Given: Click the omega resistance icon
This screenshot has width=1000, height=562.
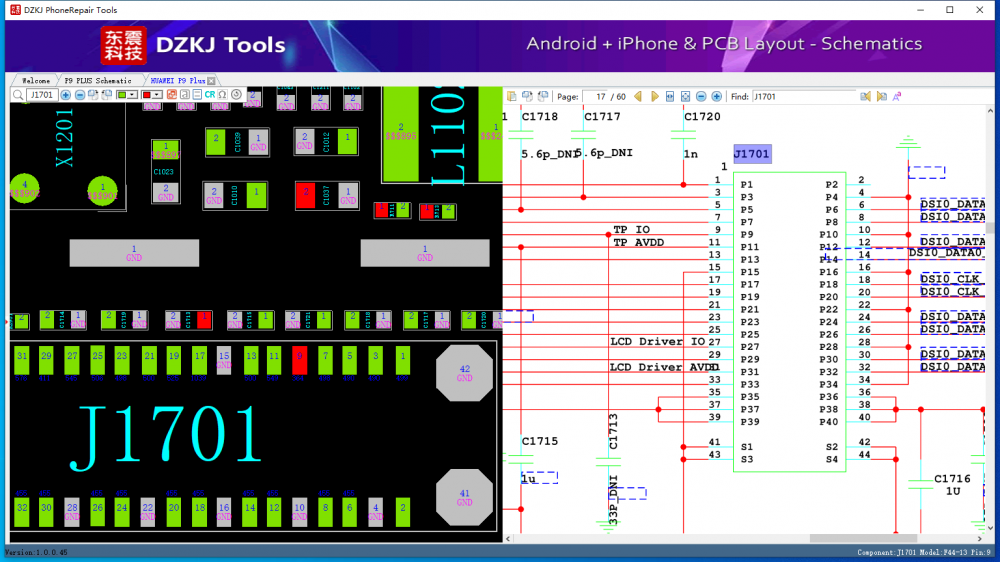Looking at the screenshot, I should pos(223,95).
